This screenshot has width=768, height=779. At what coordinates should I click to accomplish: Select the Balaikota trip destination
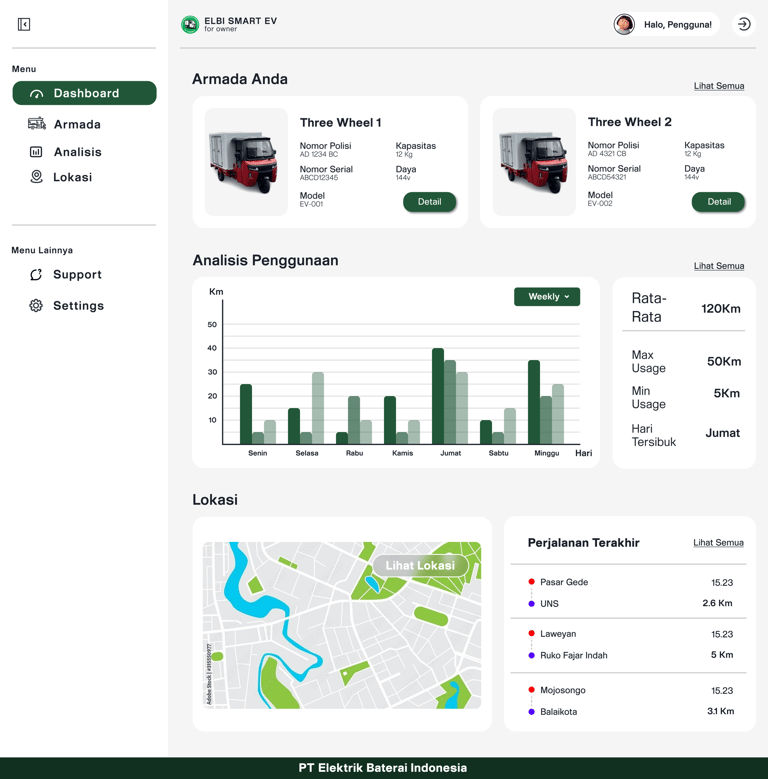click(x=558, y=712)
